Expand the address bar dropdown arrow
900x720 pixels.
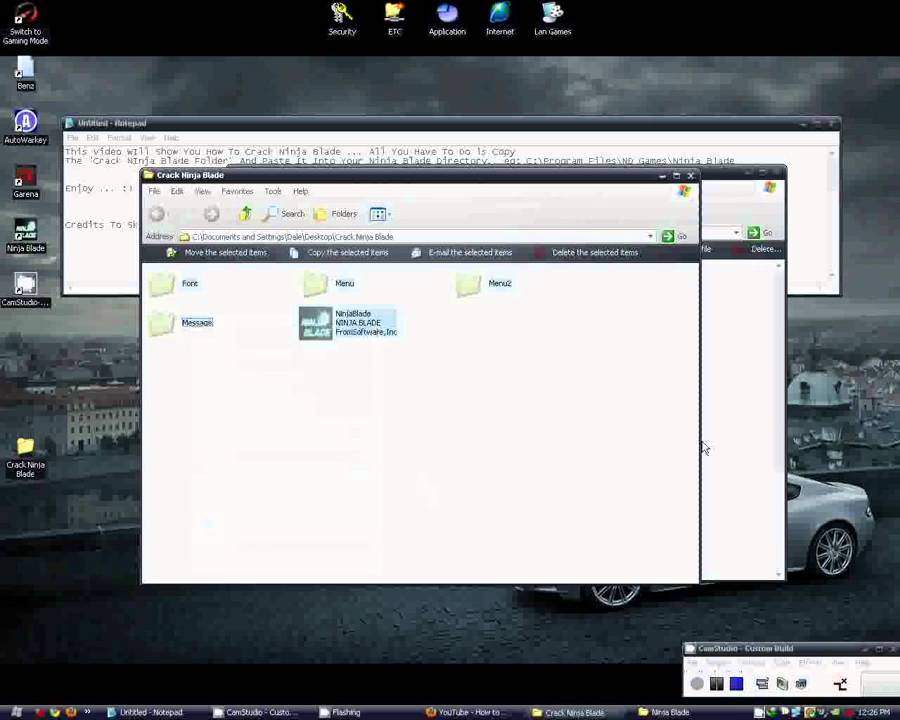click(x=650, y=237)
